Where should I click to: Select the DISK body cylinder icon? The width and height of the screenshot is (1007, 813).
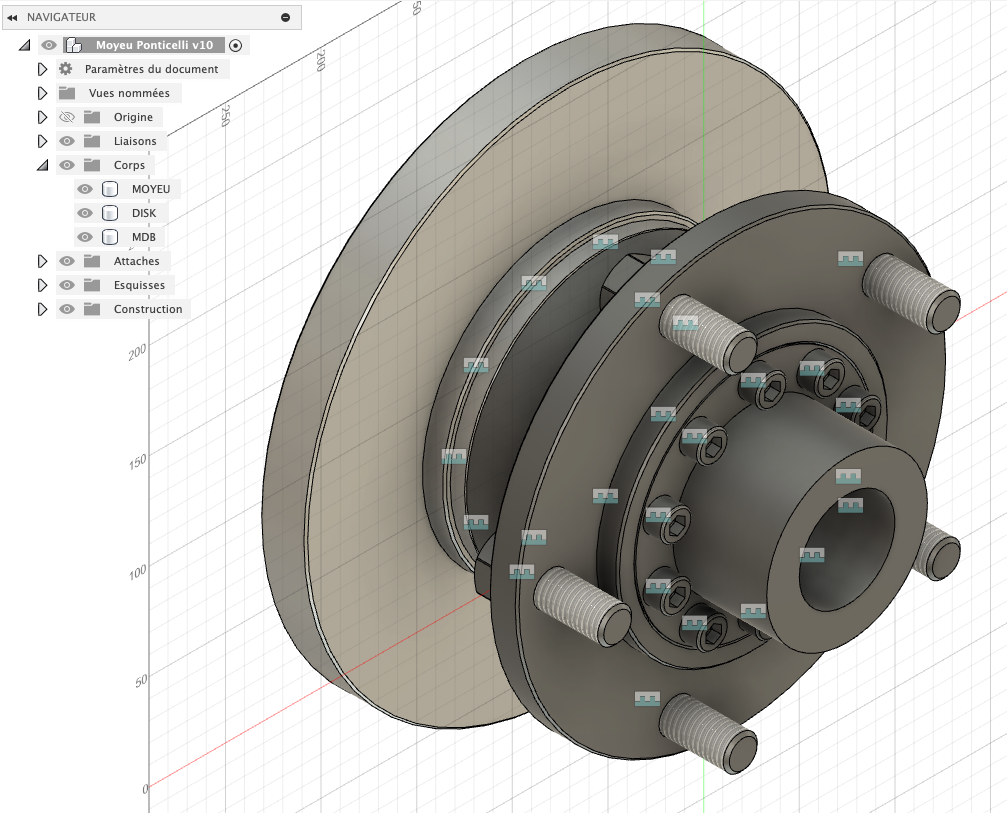pos(110,213)
